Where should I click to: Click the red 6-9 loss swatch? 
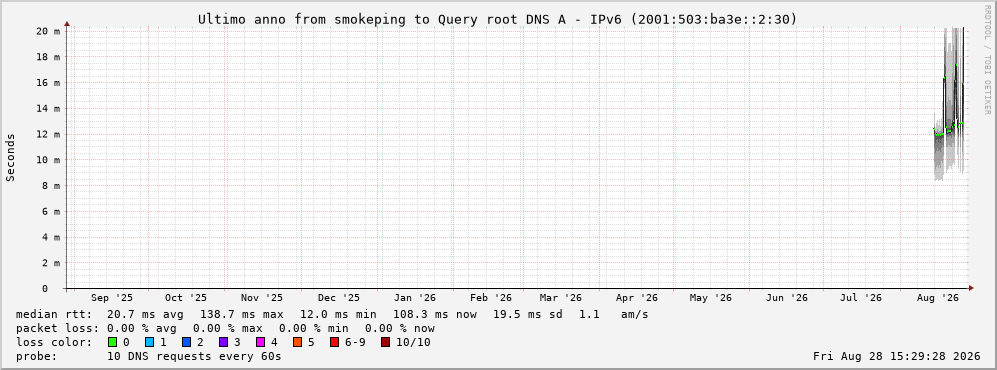coord(334,343)
